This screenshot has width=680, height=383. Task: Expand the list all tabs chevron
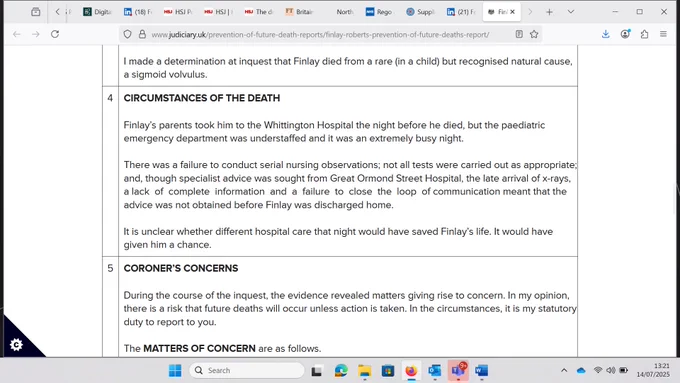[571, 12]
